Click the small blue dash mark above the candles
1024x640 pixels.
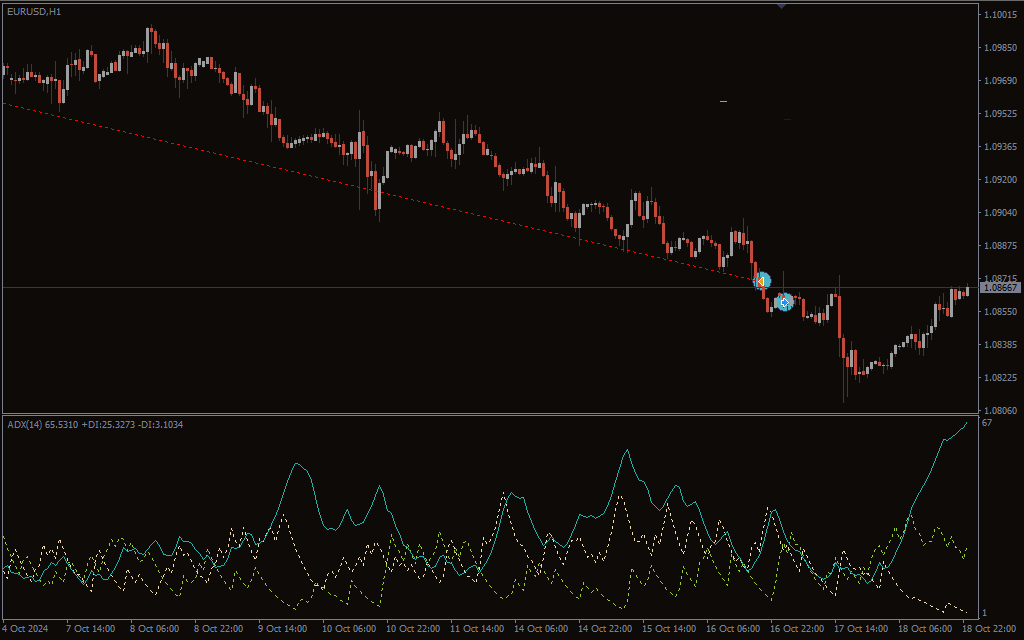(x=788, y=120)
